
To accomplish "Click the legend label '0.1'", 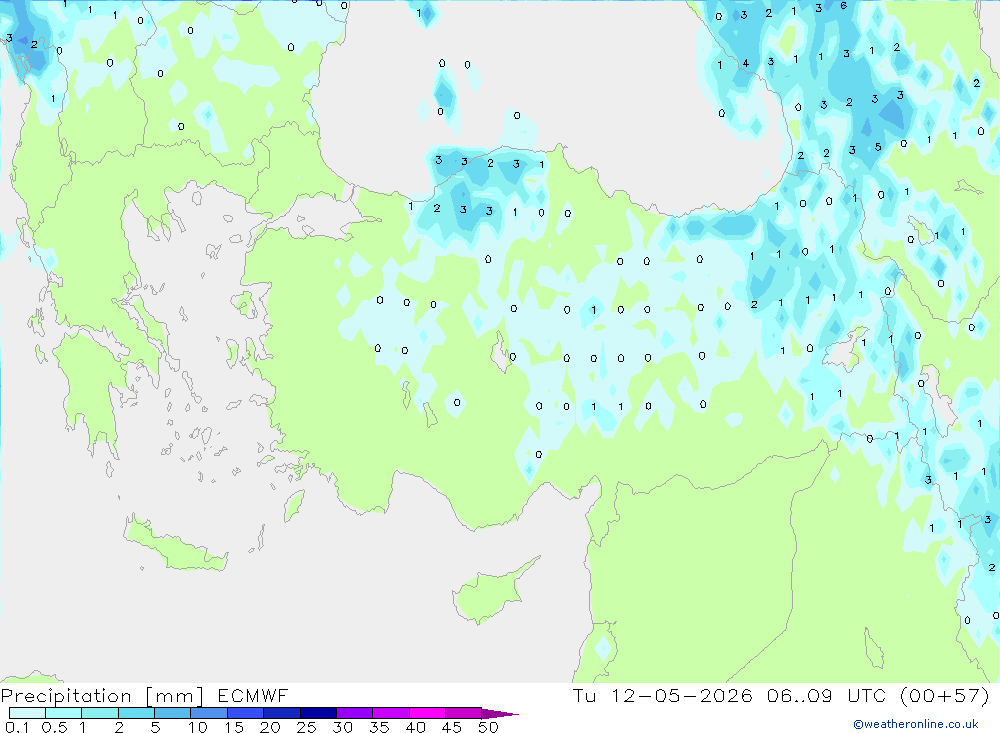I will [17, 727].
